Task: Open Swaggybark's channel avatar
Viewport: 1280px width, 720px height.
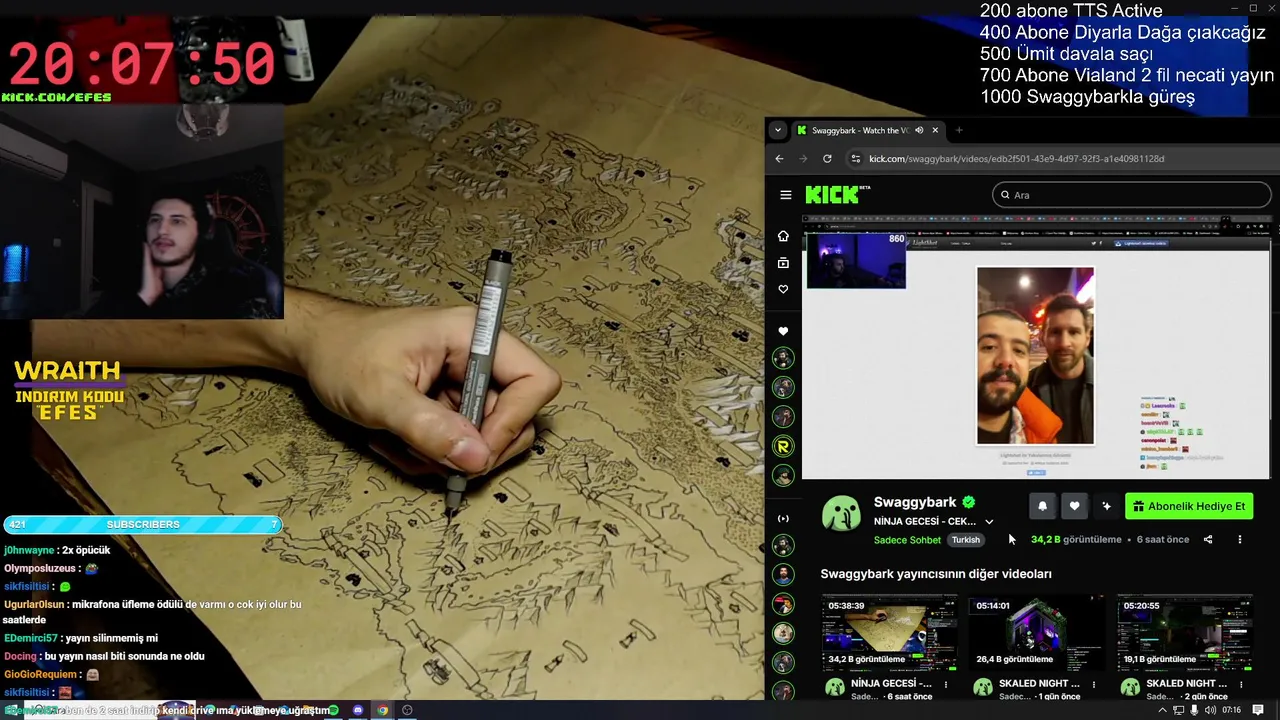Action: click(841, 514)
